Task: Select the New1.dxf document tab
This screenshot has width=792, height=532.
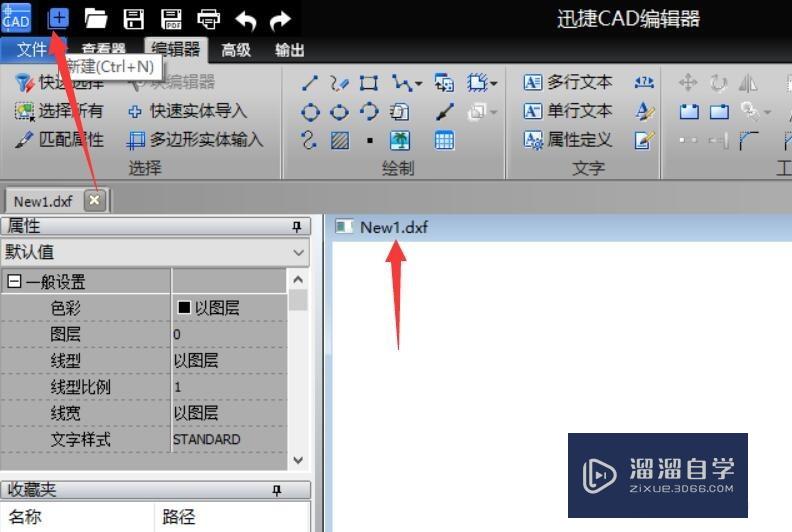Action: [x=43, y=202]
